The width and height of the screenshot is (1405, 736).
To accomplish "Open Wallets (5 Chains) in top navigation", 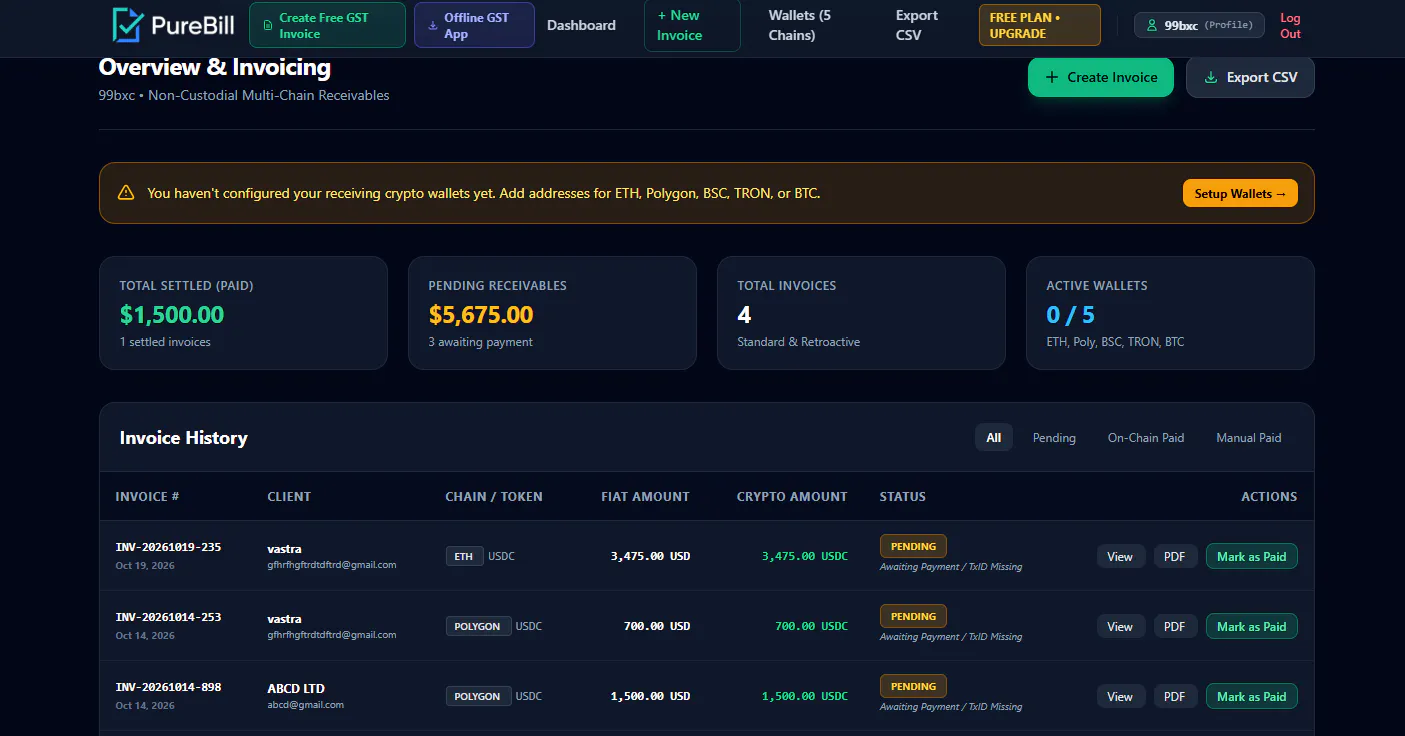I will click(800, 25).
